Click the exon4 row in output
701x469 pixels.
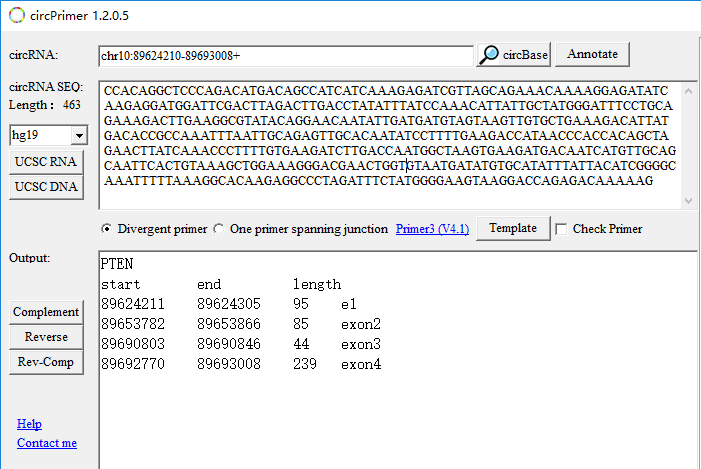point(241,364)
